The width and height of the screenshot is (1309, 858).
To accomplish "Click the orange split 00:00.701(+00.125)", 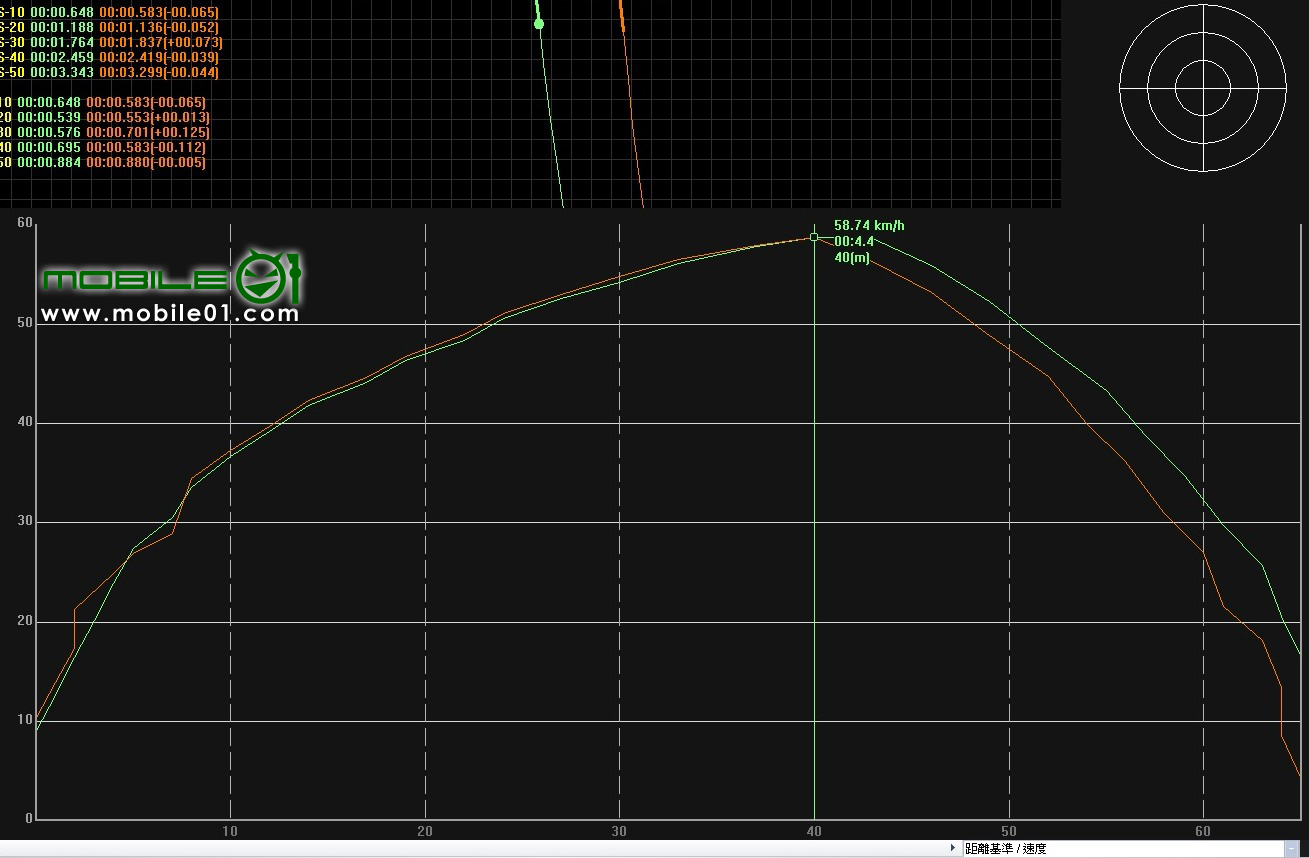I will [148, 132].
